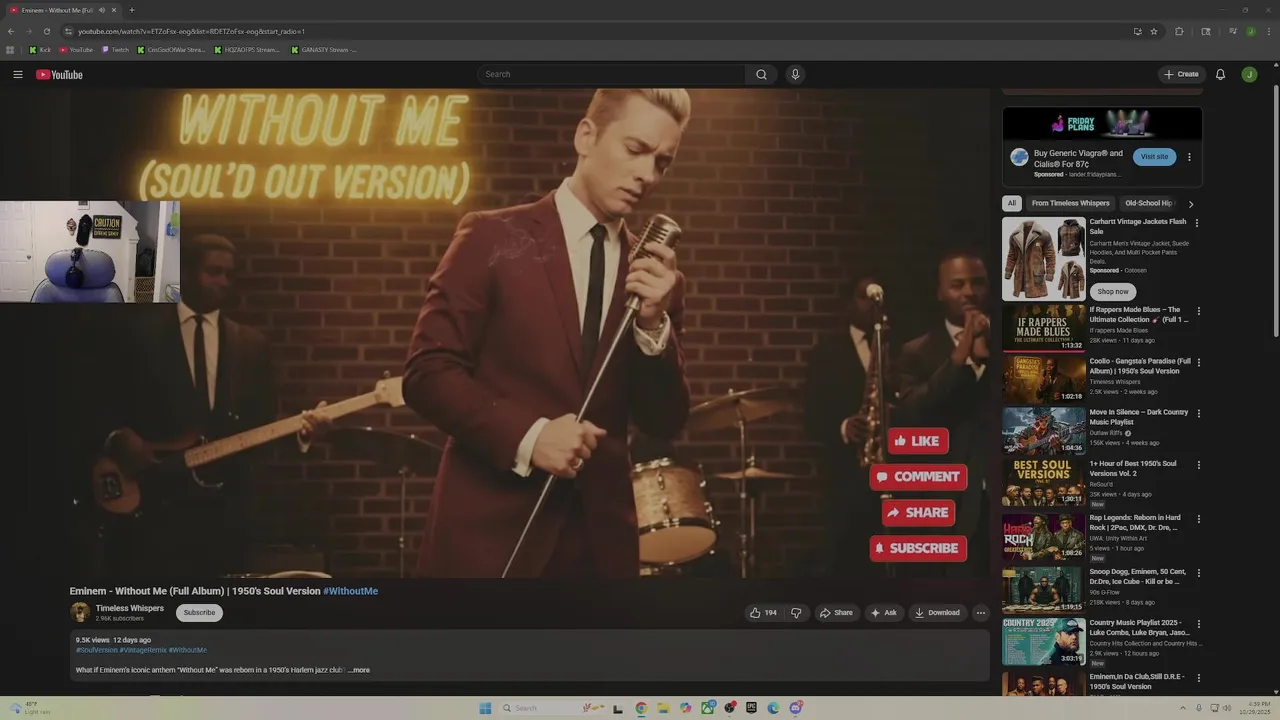Click the Windows taskbar search box
Screen dimensions: 1280x720
pyautogui.click(x=550, y=708)
